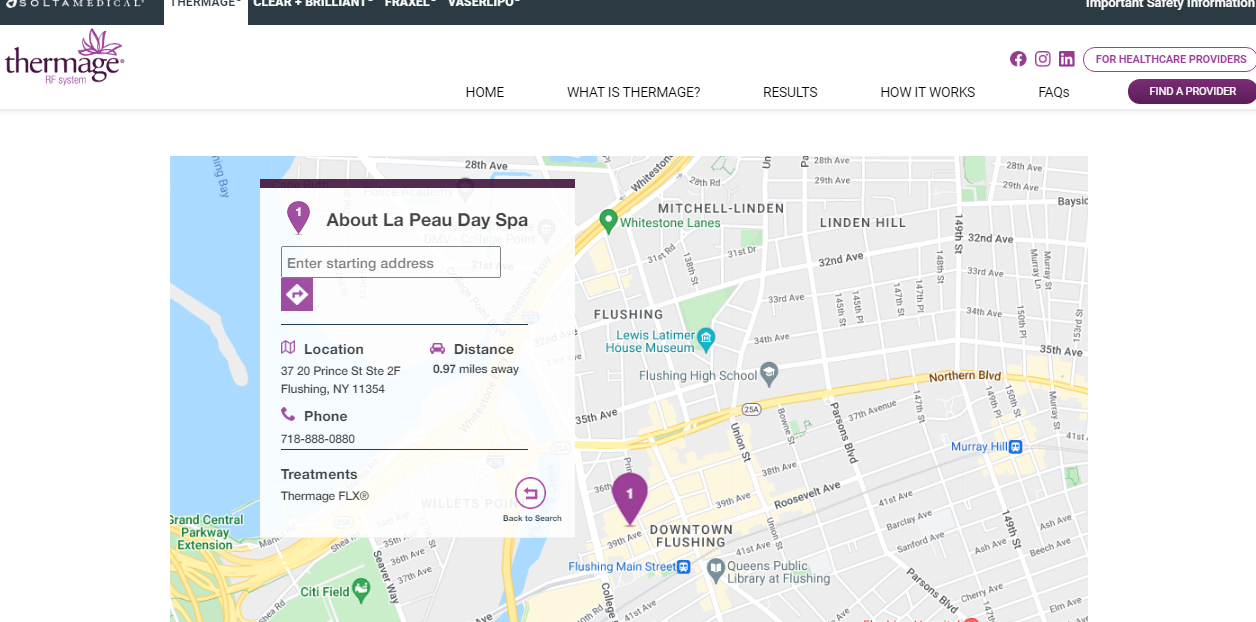Image resolution: width=1256 pixels, height=622 pixels.
Task: Click the 25A route shield on map
Action: point(751,409)
